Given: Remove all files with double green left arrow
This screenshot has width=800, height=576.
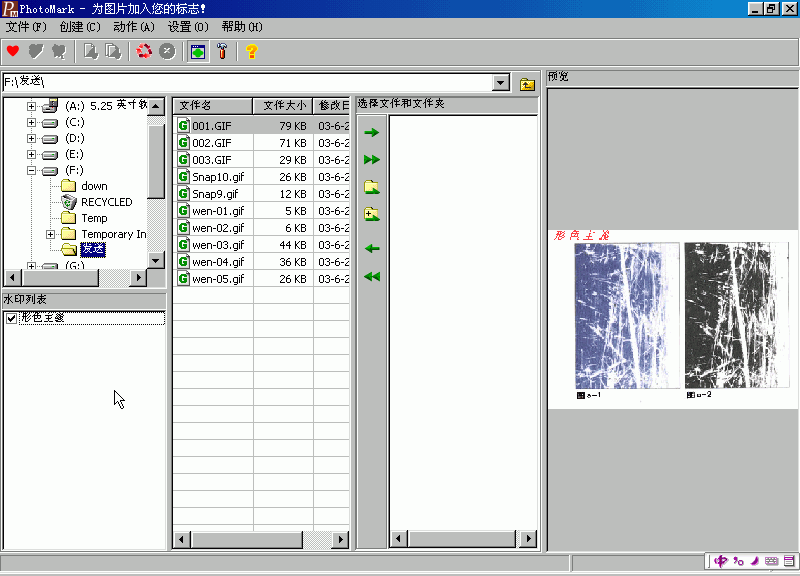Looking at the screenshot, I should pos(372,277).
